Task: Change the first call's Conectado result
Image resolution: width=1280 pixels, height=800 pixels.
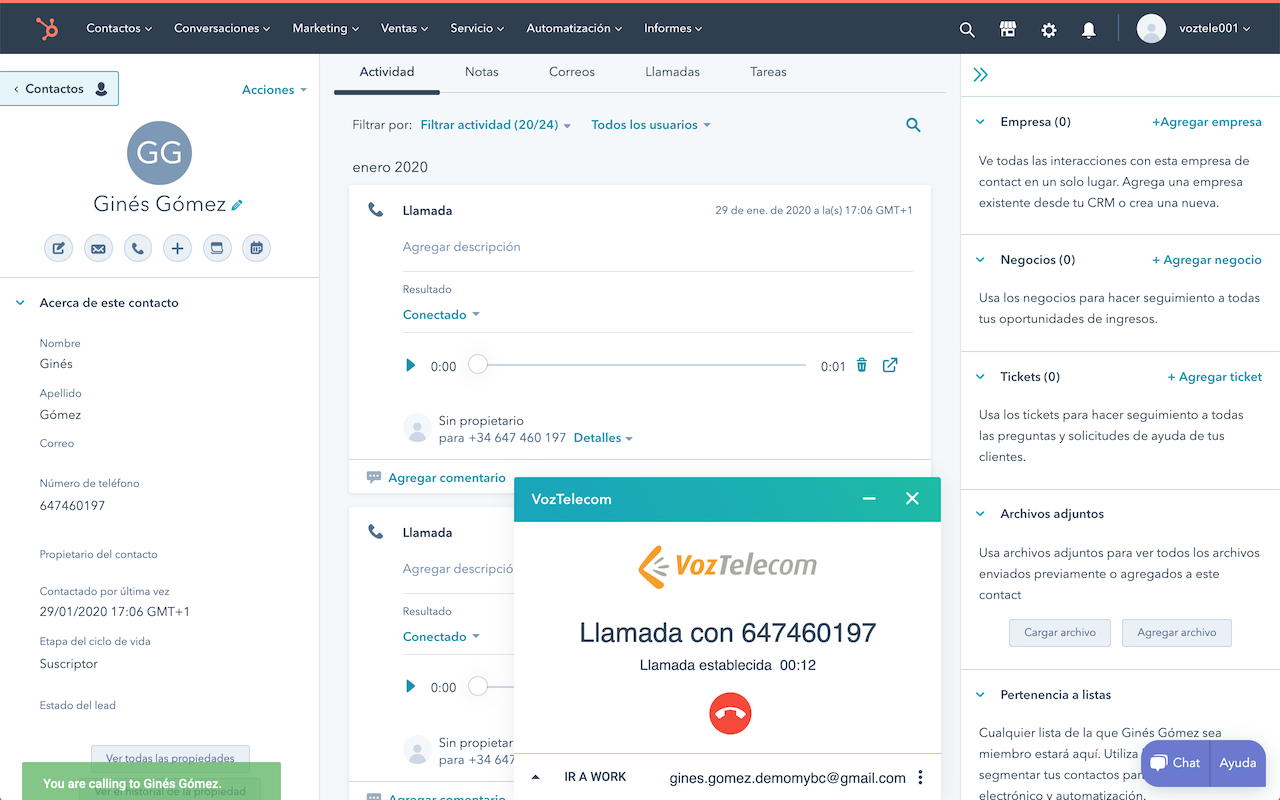Action: (x=441, y=315)
